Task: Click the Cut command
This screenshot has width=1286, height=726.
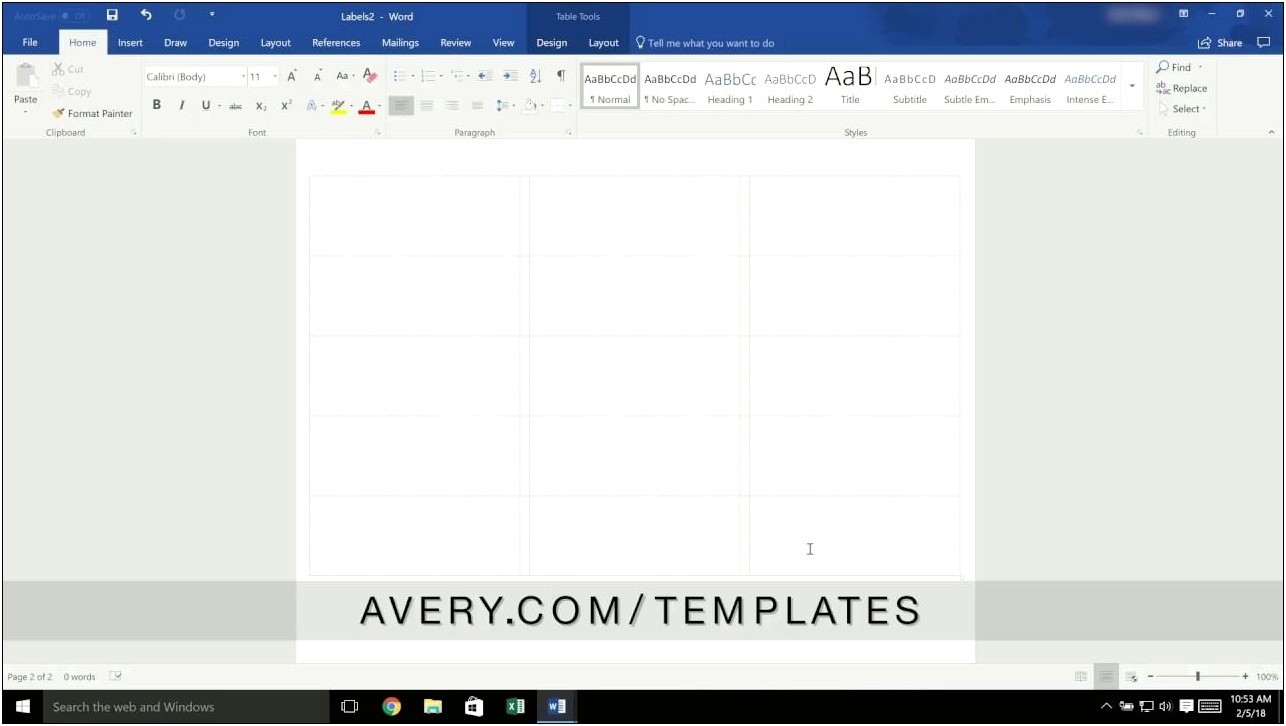Action: pos(68,69)
